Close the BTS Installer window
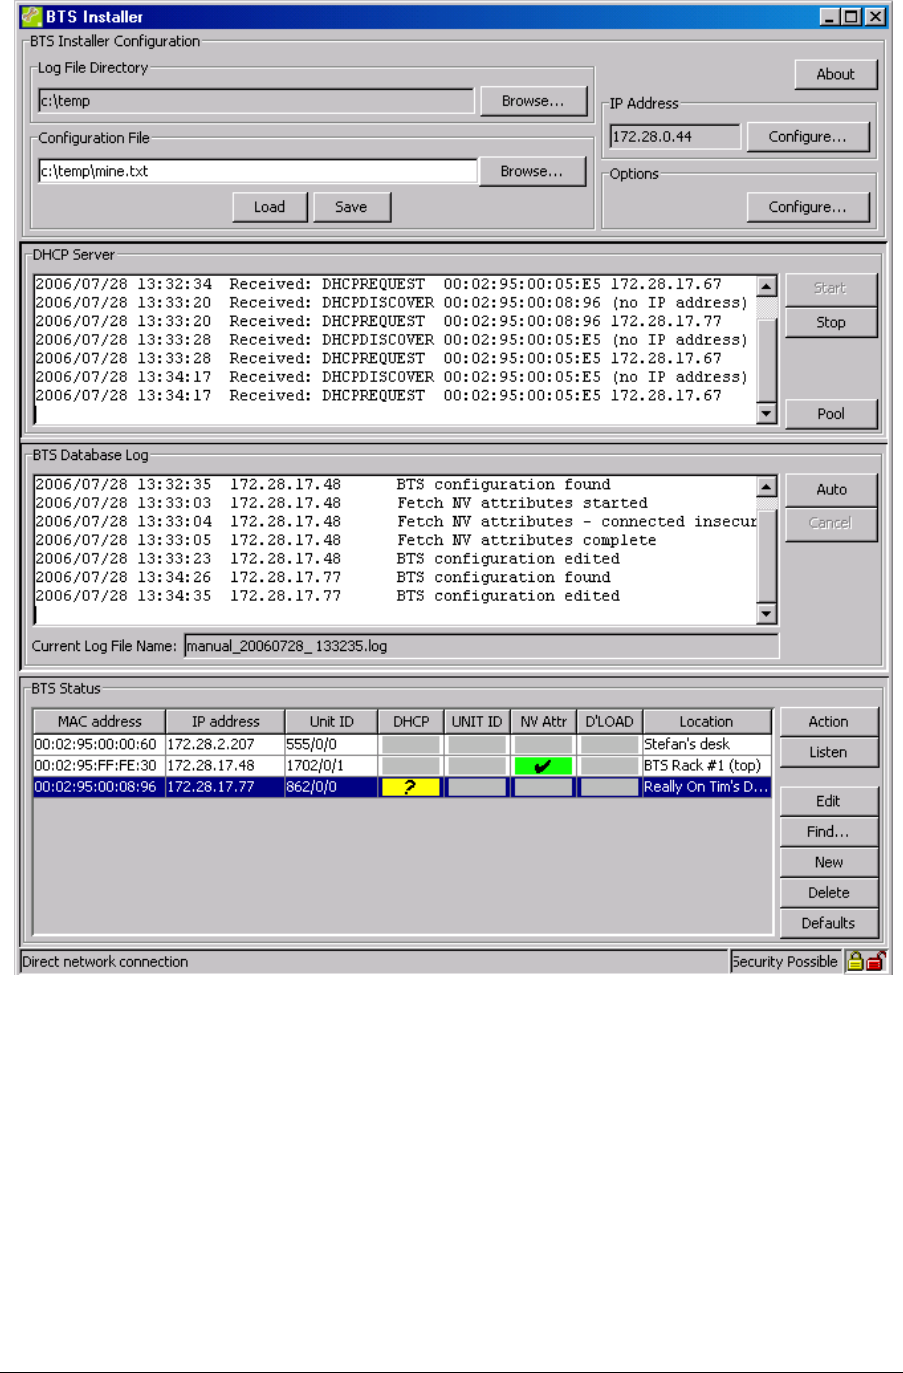903x1373 pixels. 875,16
